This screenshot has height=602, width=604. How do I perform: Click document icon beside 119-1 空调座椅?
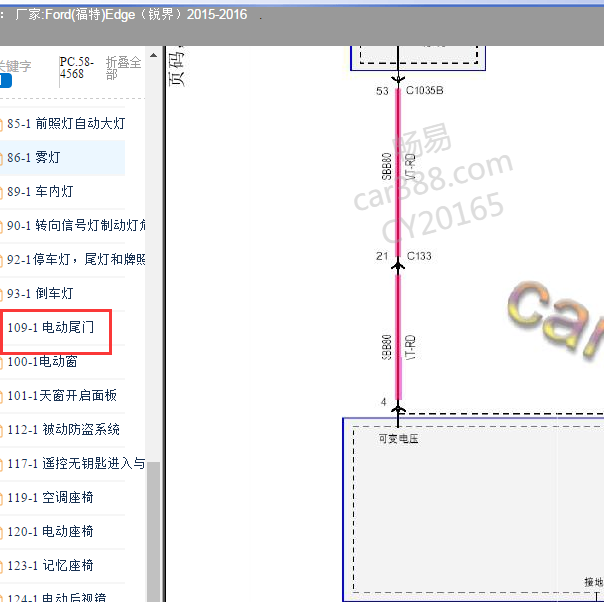[1, 498]
